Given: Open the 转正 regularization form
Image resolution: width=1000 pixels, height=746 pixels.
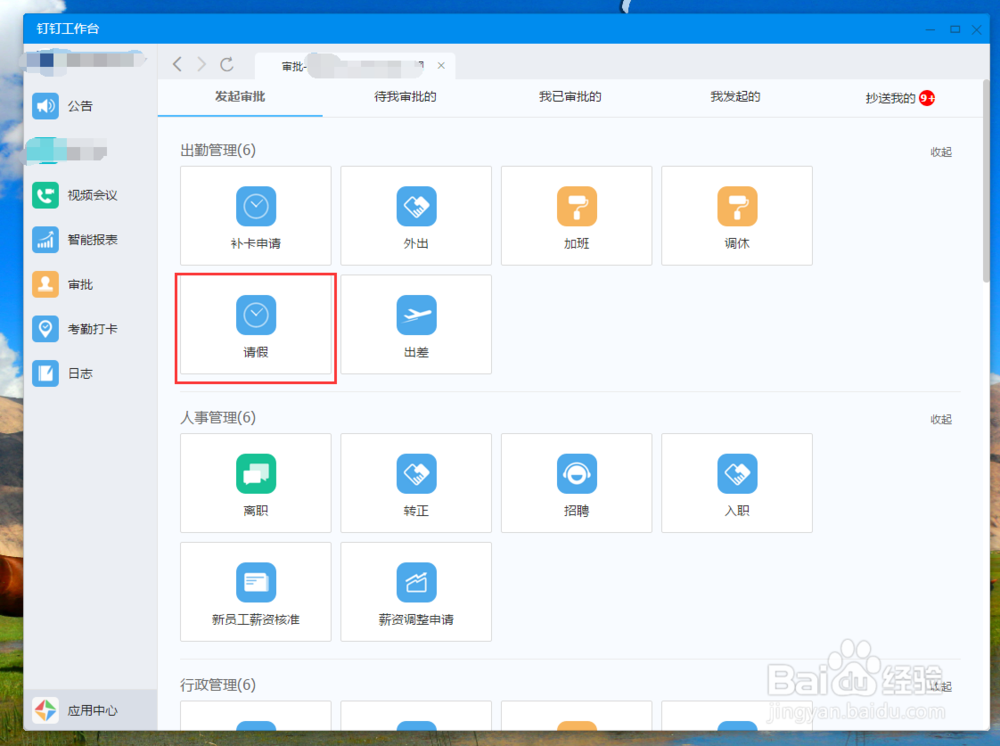Looking at the screenshot, I should point(416,483).
